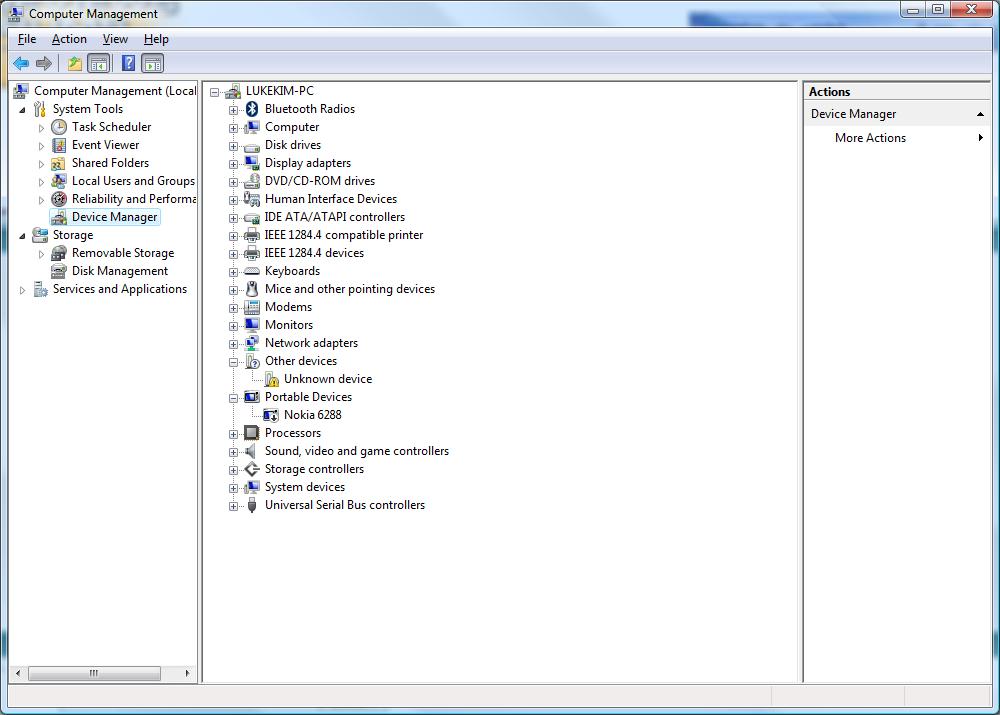Click the Nokia 6288 device icon

[x=271, y=415]
